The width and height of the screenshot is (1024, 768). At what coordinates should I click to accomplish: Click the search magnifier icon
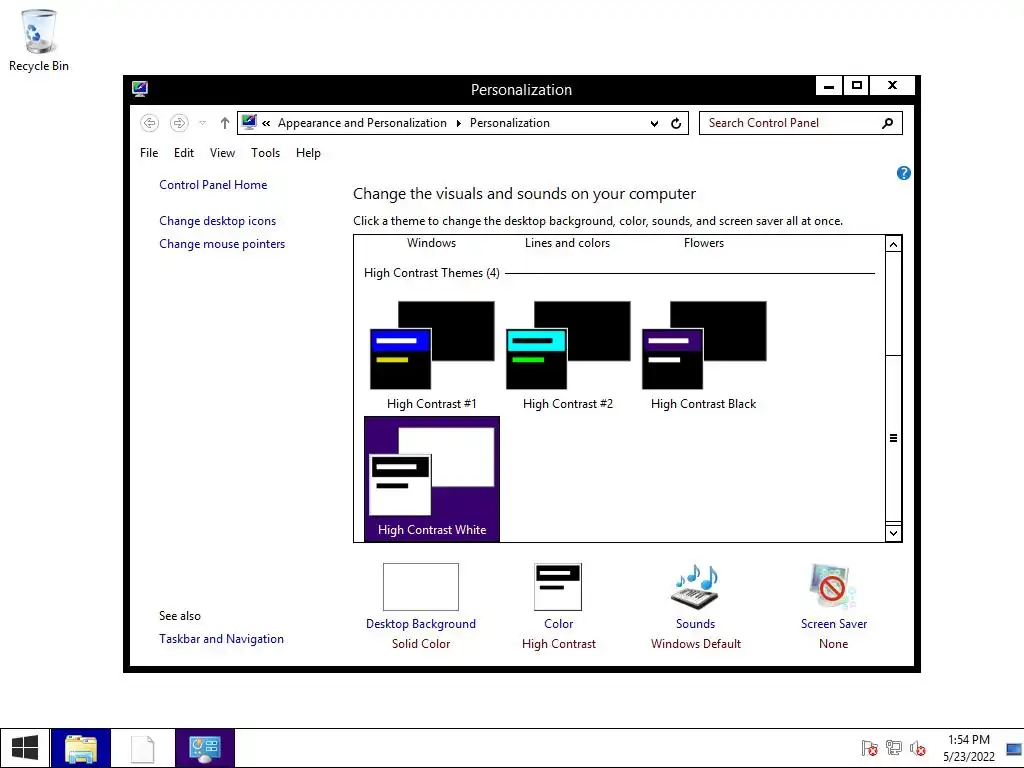point(887,123)
